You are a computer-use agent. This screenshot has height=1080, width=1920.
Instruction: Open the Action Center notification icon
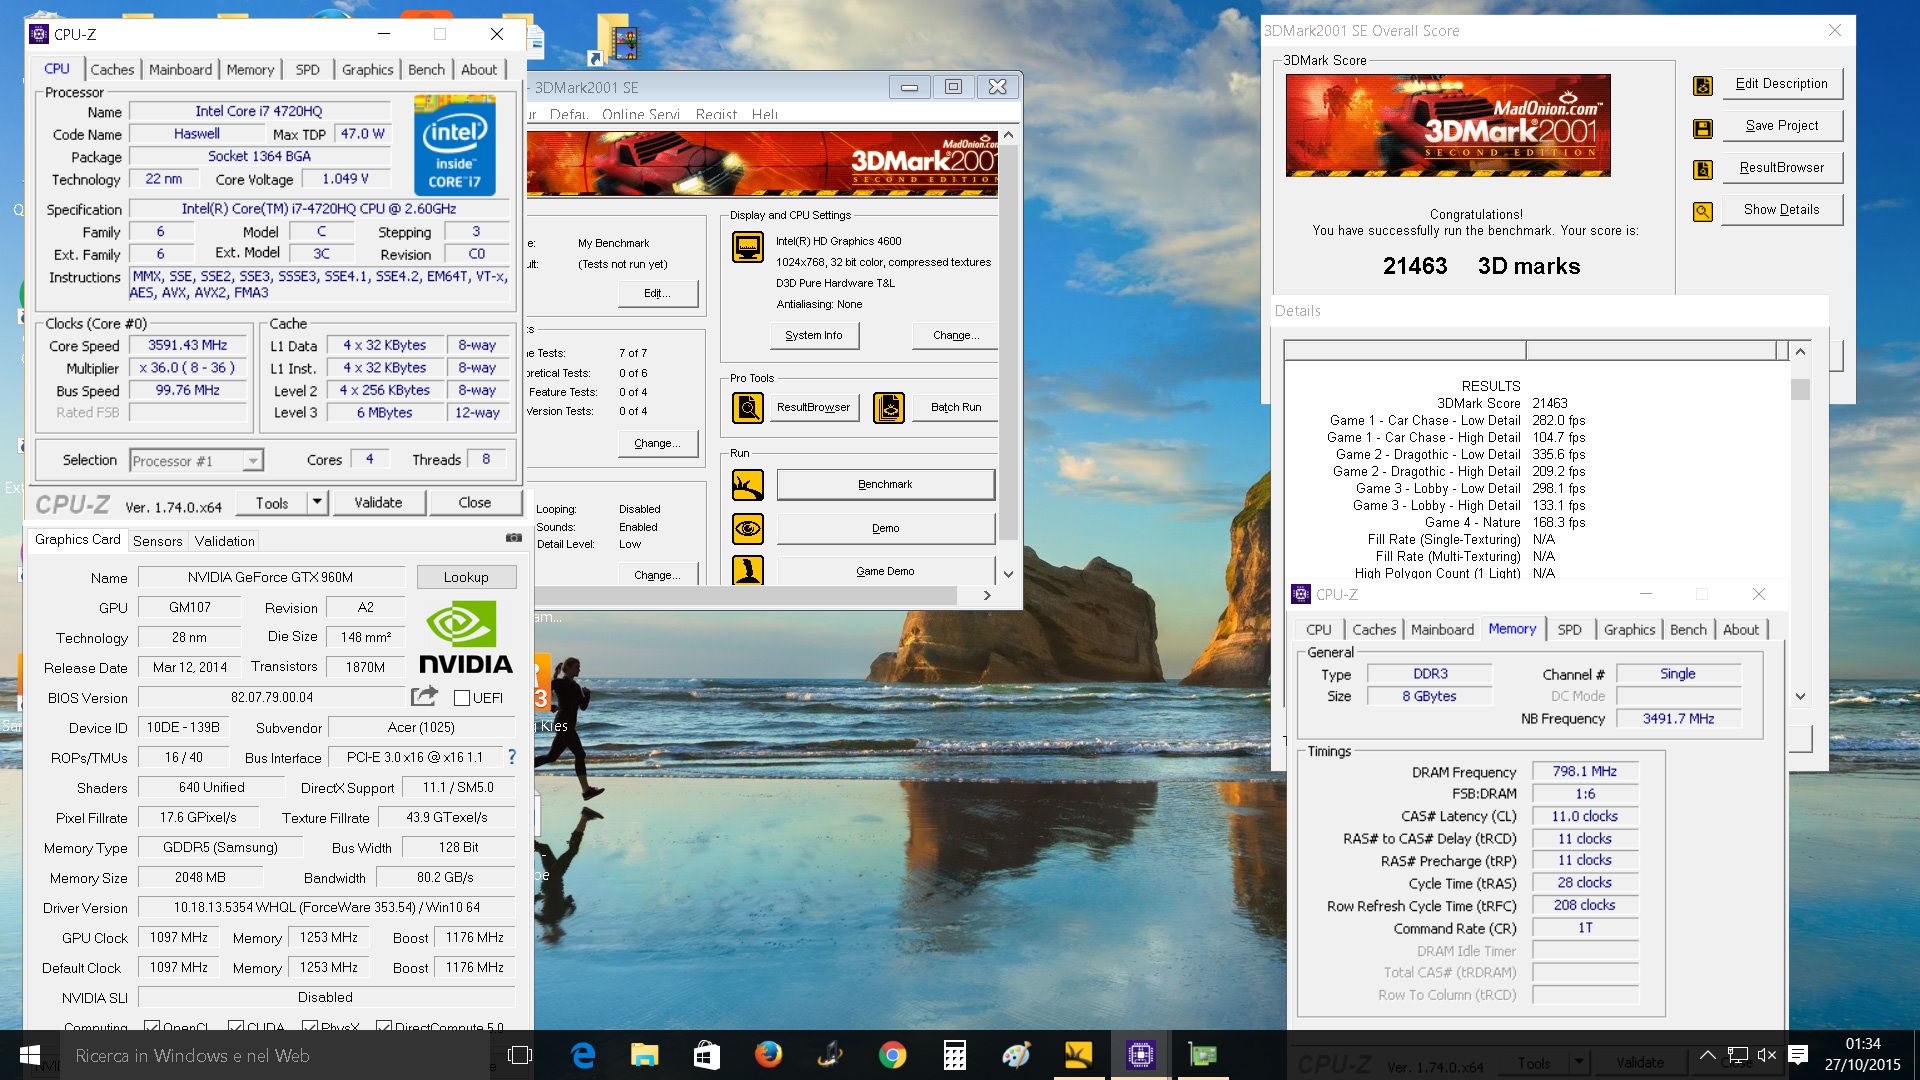click(x=1798, y=1055)
